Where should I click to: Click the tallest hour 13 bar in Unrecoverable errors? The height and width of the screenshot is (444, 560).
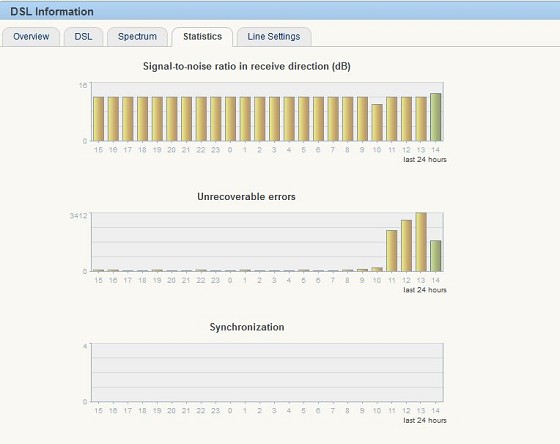point(421,242)
